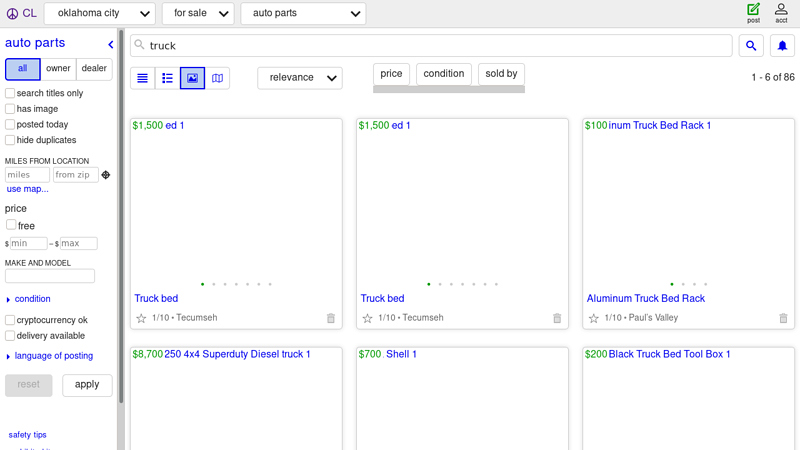The width and height of the screenshot is (800, 450).
Task: Expand the relevance sort dropdown
Action: 300,78
